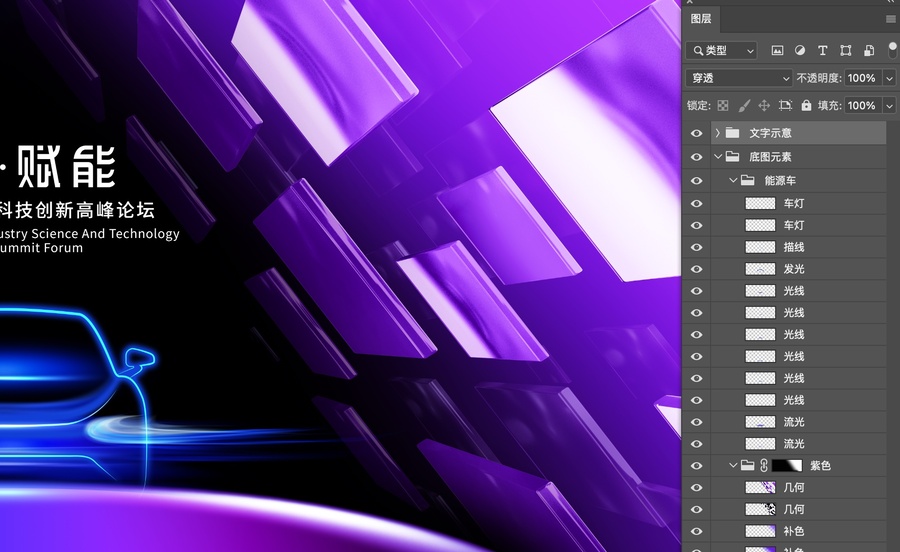This screenshot has width=900, height=552.
Task: Click the 科技创新高峰论坛 subtitle on canvas
Action: coord(77,210)
